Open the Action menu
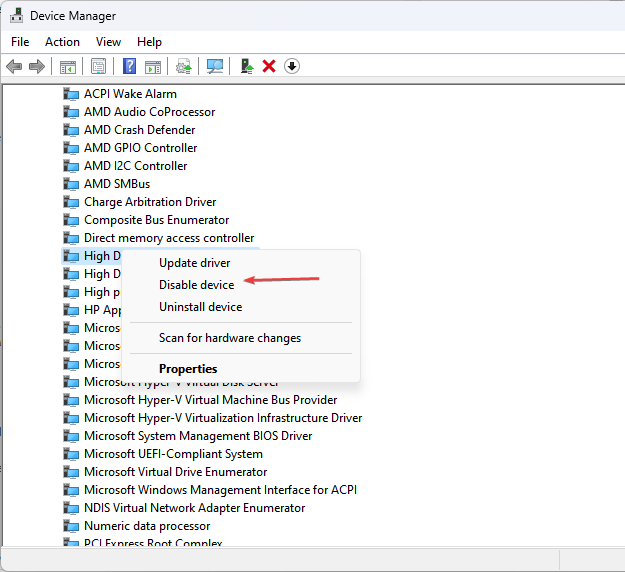This screenshot has width=625, height=572. pos(62,42)
